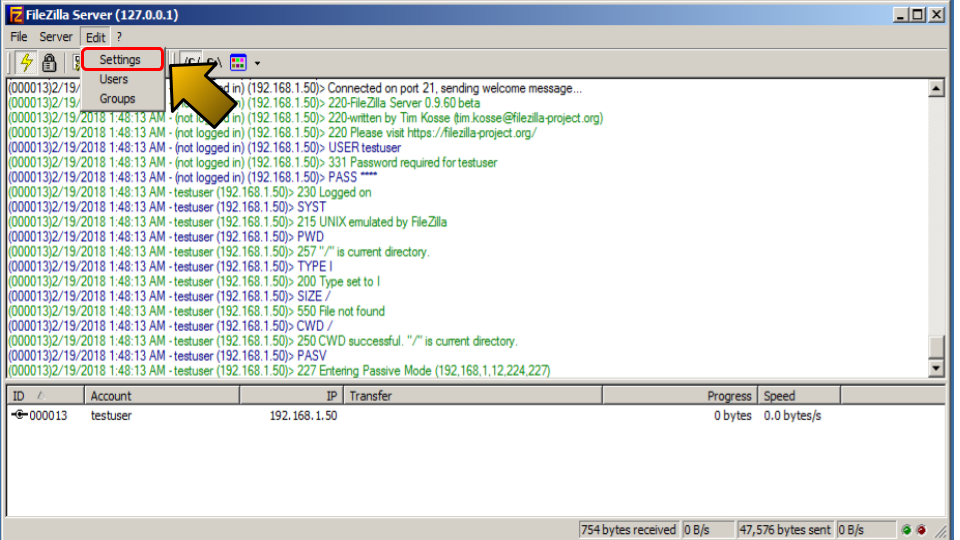960x540 pixels.
Task: Sort connections by Account column header
Action: tap(162, 396)
